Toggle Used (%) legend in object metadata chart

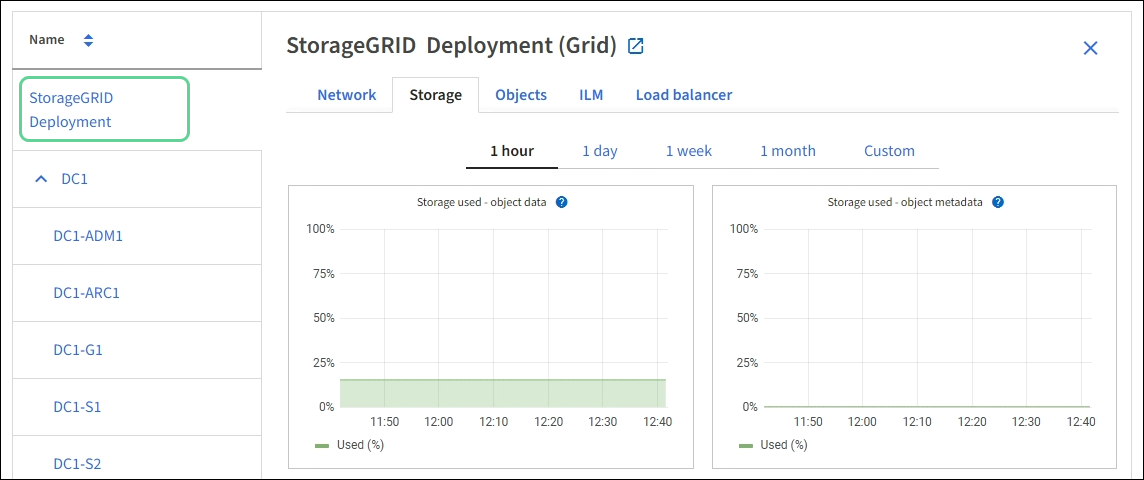pyautogui.click(x=773, y=444)
